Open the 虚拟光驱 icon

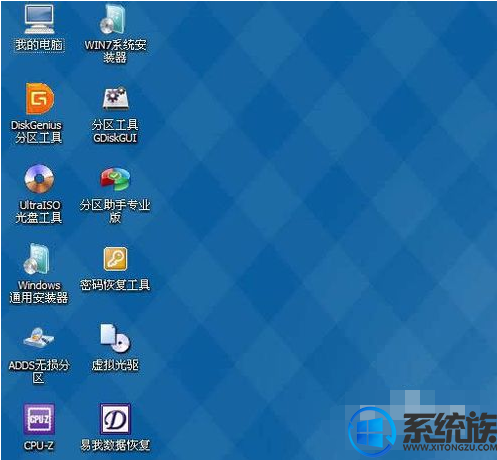[115, 338]
